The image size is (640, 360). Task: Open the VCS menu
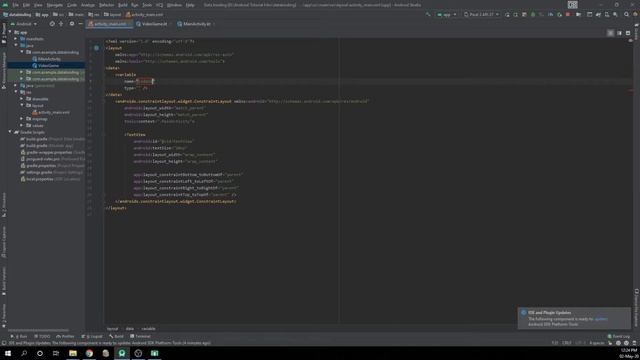[x=159, y=5]
